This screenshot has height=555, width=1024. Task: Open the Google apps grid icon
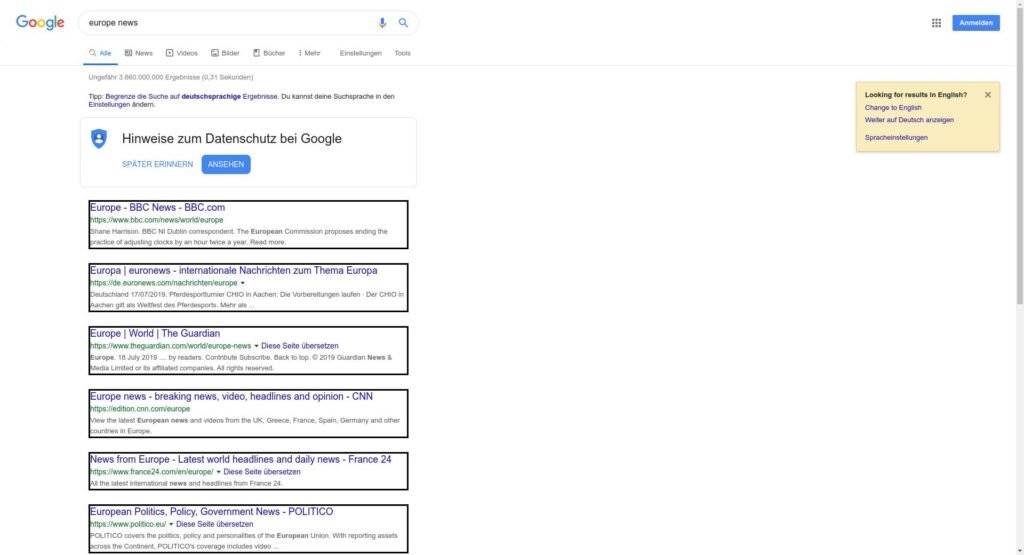point(936,23)
